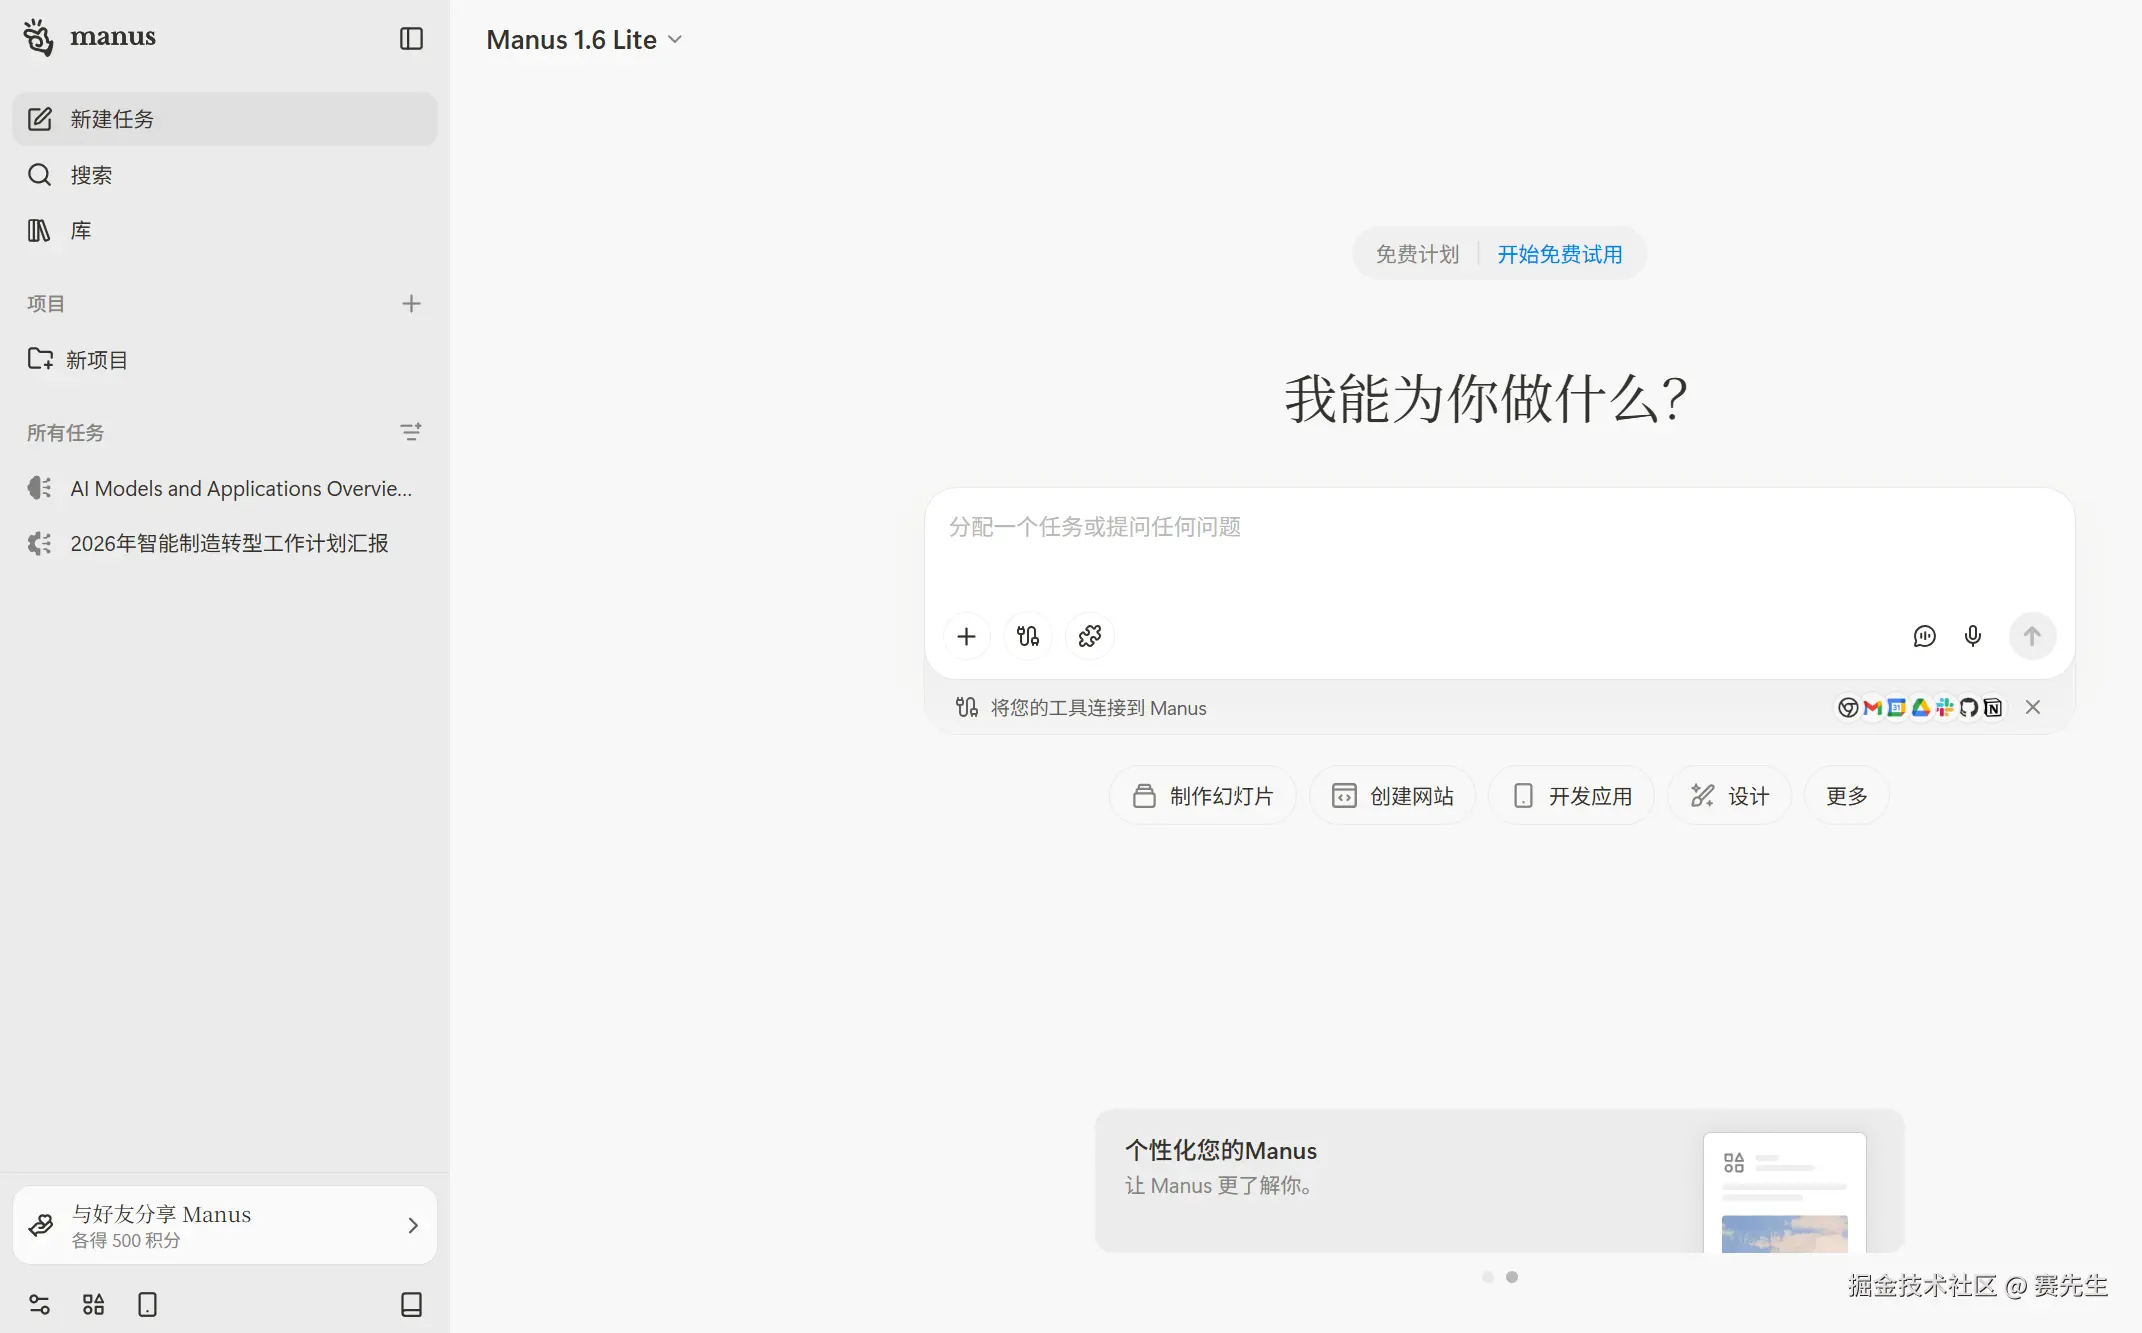Open the 库 (library) section
Screen dimensions: 2142x1333
click(x=40, y=230)
